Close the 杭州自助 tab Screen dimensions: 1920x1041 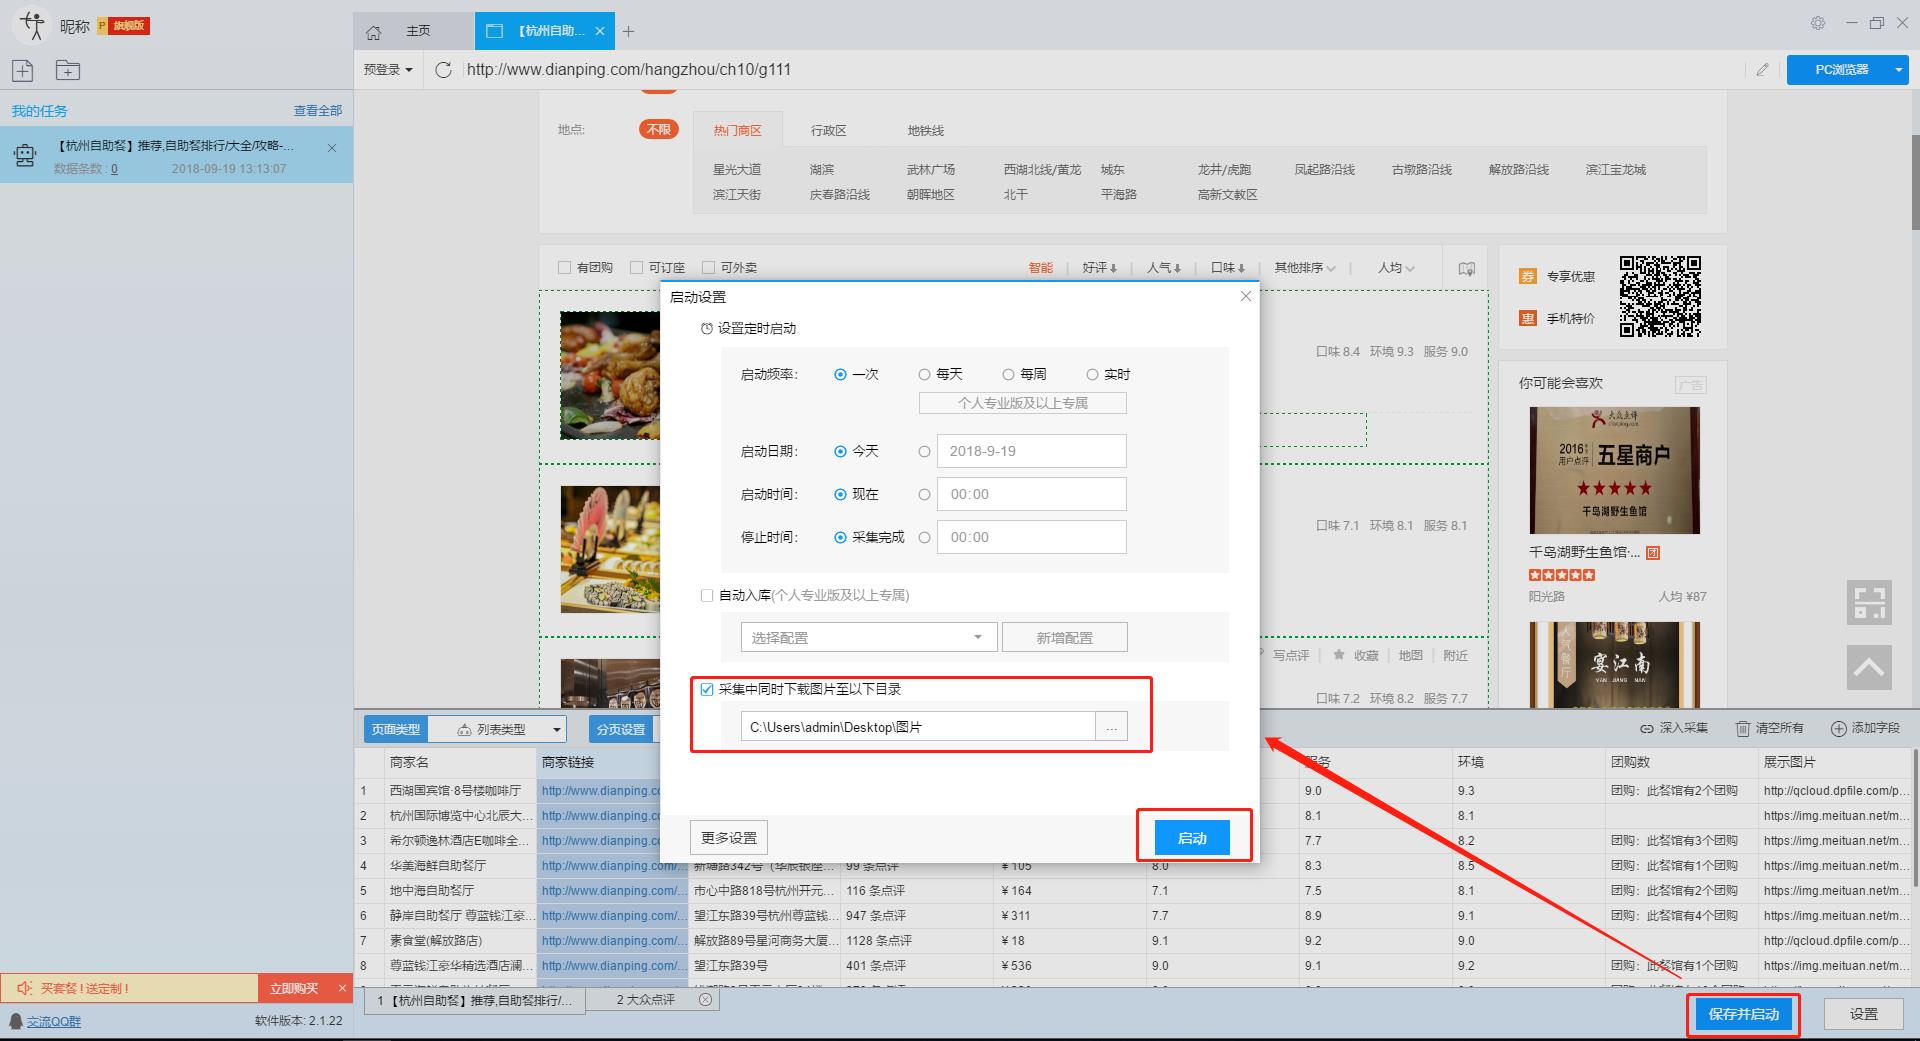600,31
